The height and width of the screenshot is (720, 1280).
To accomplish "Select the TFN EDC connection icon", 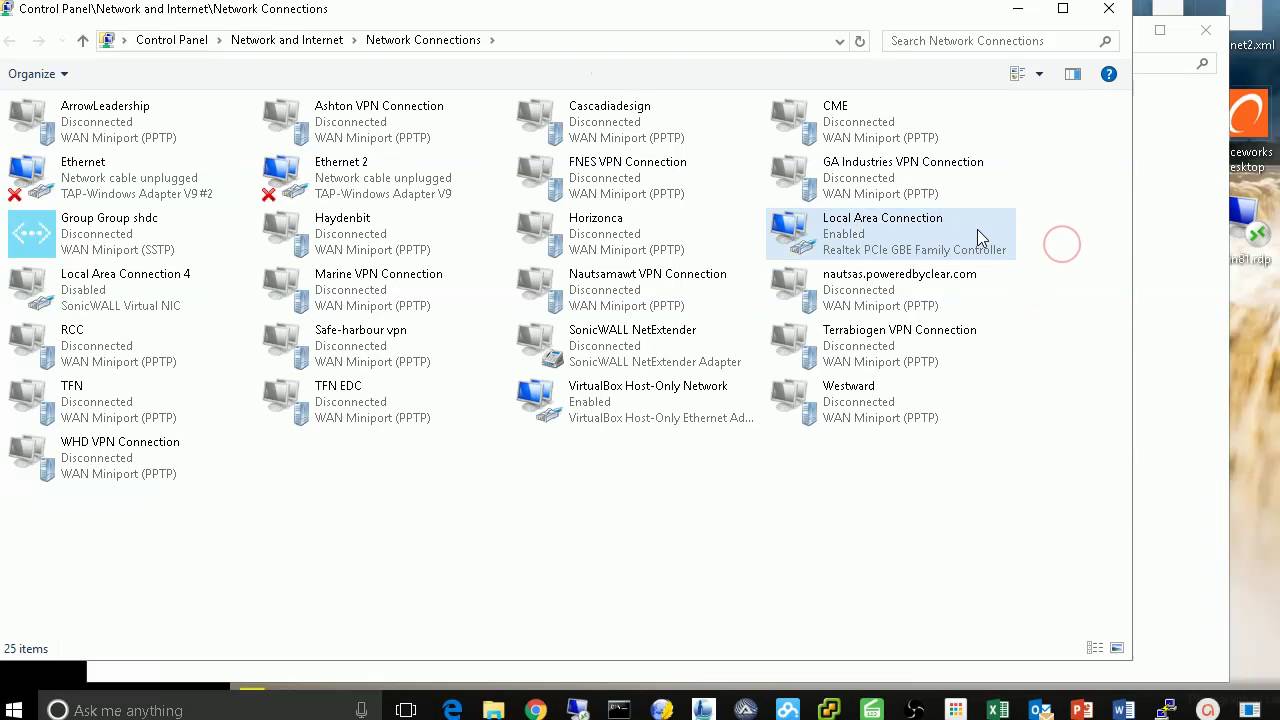I will [x=286, y=402].
